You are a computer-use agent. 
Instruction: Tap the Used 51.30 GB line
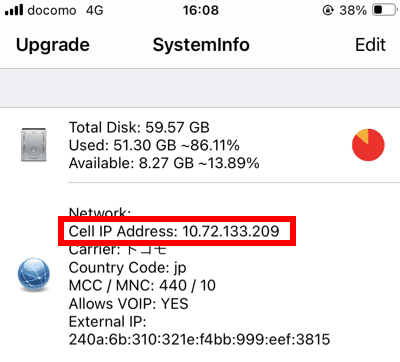click(154, 145)
